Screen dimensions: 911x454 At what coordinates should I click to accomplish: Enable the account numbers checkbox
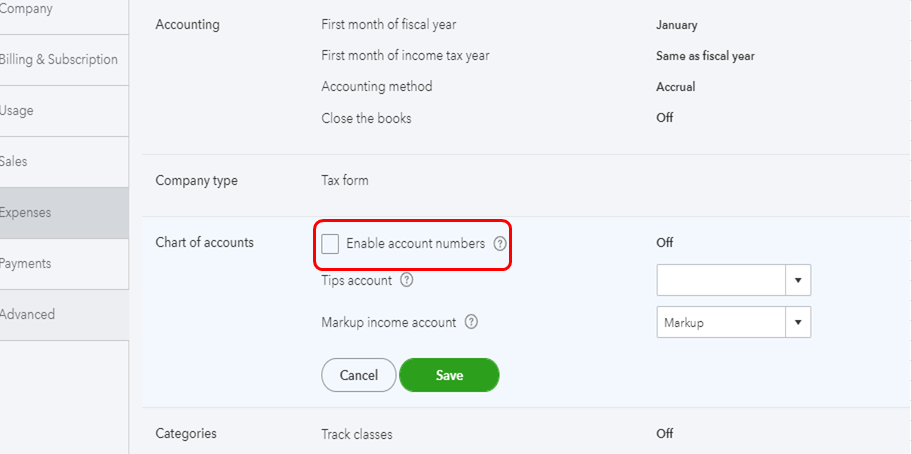point(330,243)
